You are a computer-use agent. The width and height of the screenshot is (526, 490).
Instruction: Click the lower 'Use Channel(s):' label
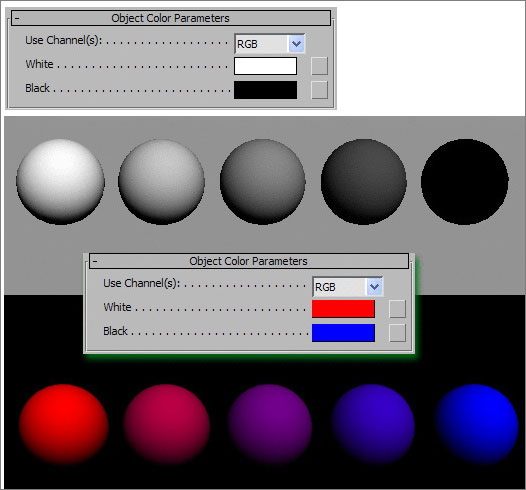pos(141,283)
